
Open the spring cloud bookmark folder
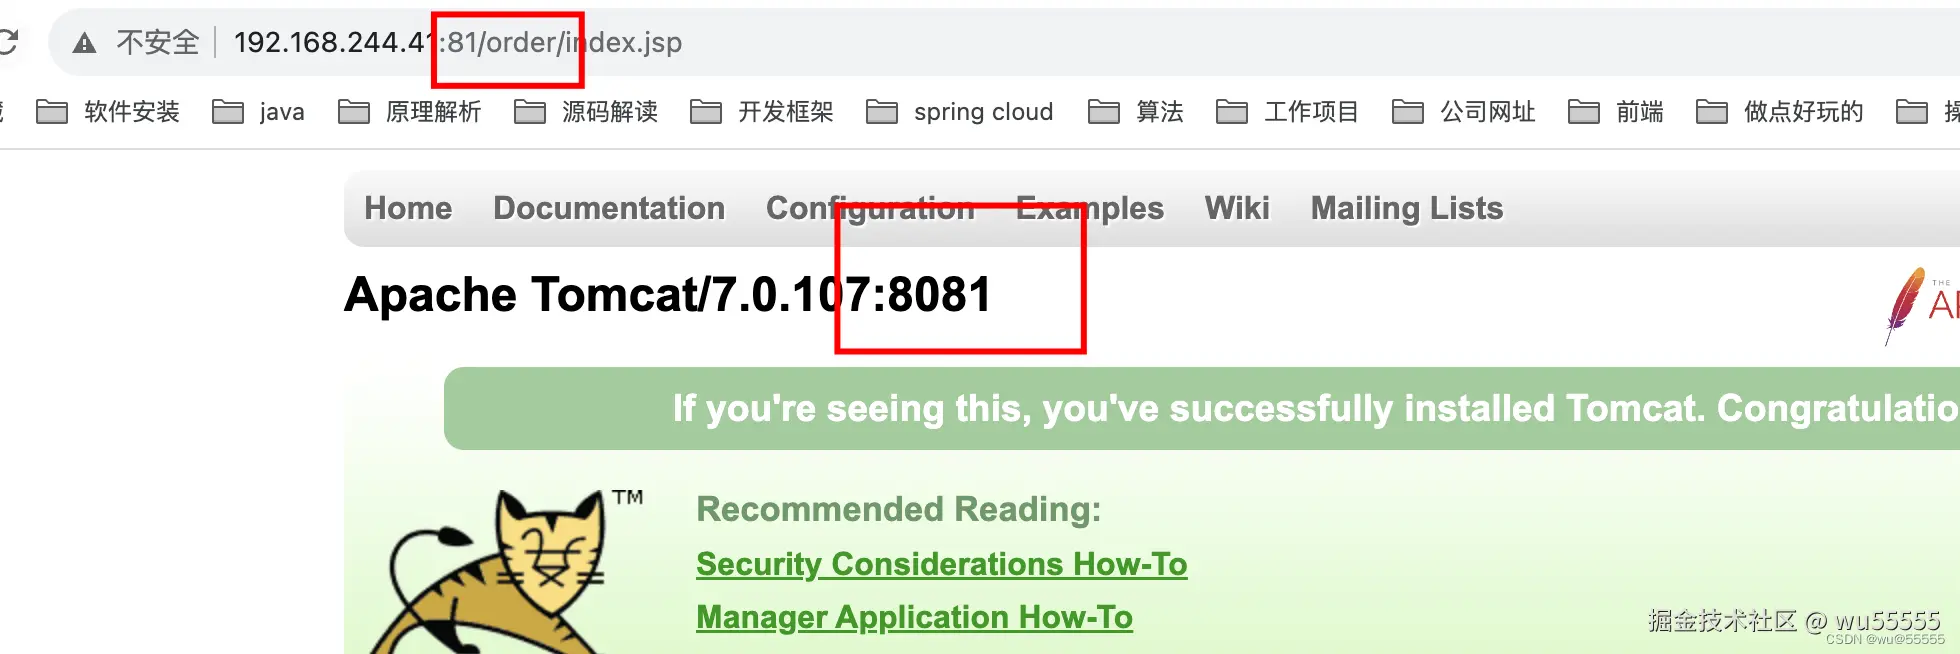click(960, 111)
